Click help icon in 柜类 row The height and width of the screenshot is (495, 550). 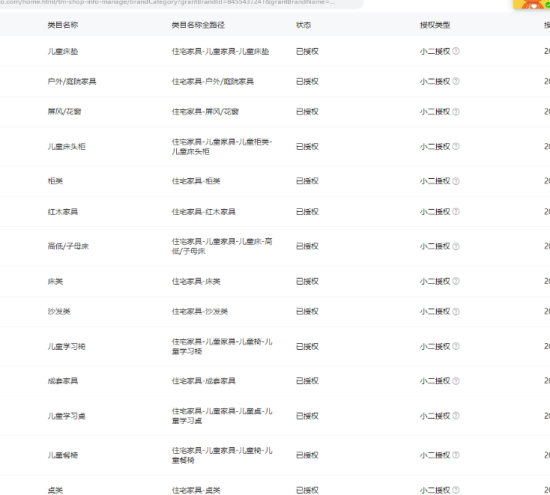pos(456,181)
